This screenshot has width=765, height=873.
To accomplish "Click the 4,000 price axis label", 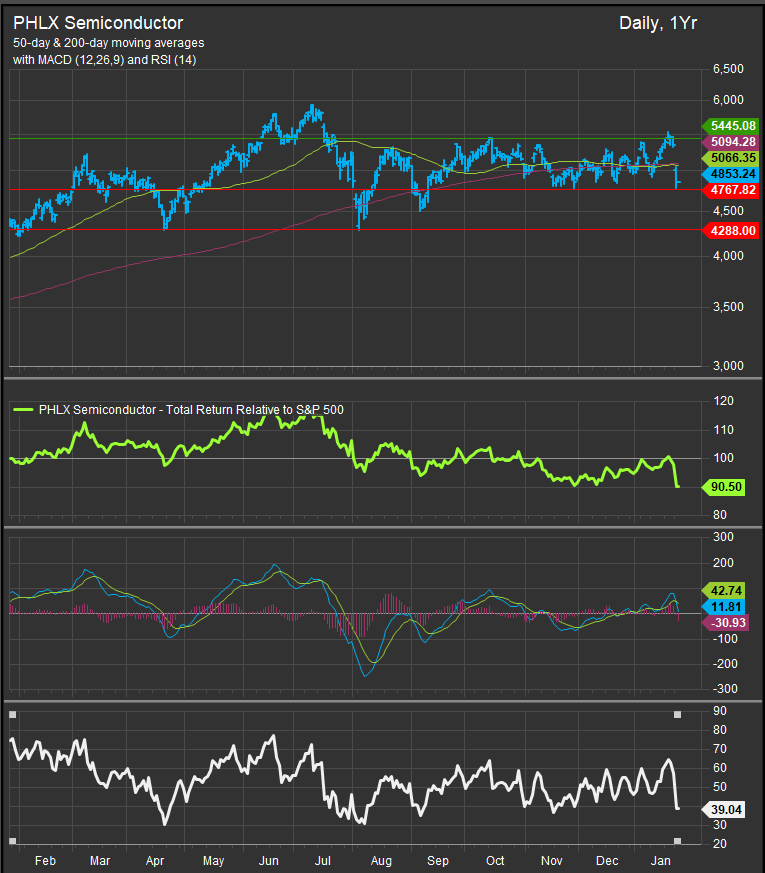I will tap(728, 256).
